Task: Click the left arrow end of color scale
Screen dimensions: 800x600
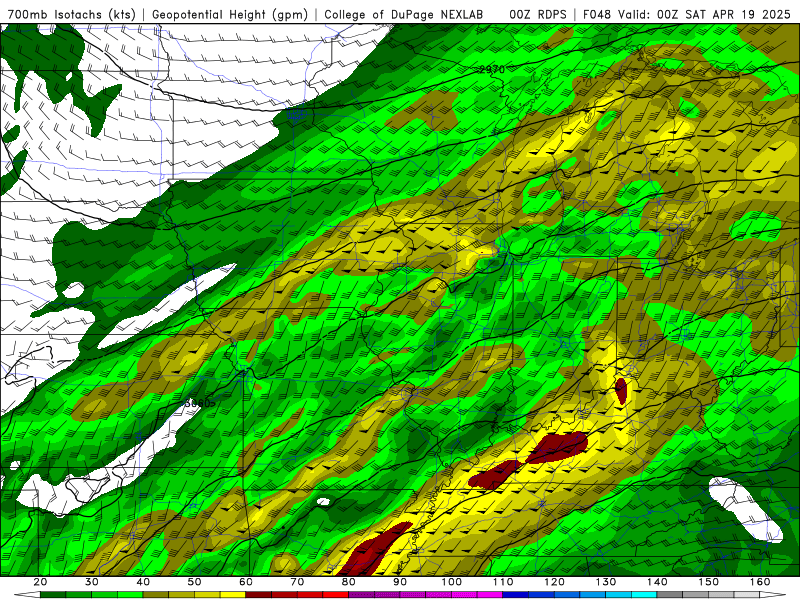Action: point(27,595)
